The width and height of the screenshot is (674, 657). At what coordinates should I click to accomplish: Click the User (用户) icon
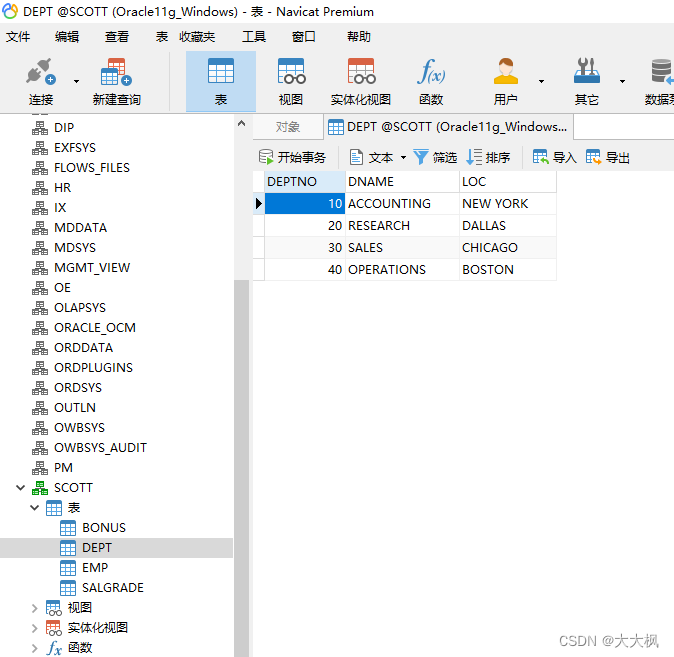(x=506, y=71)
